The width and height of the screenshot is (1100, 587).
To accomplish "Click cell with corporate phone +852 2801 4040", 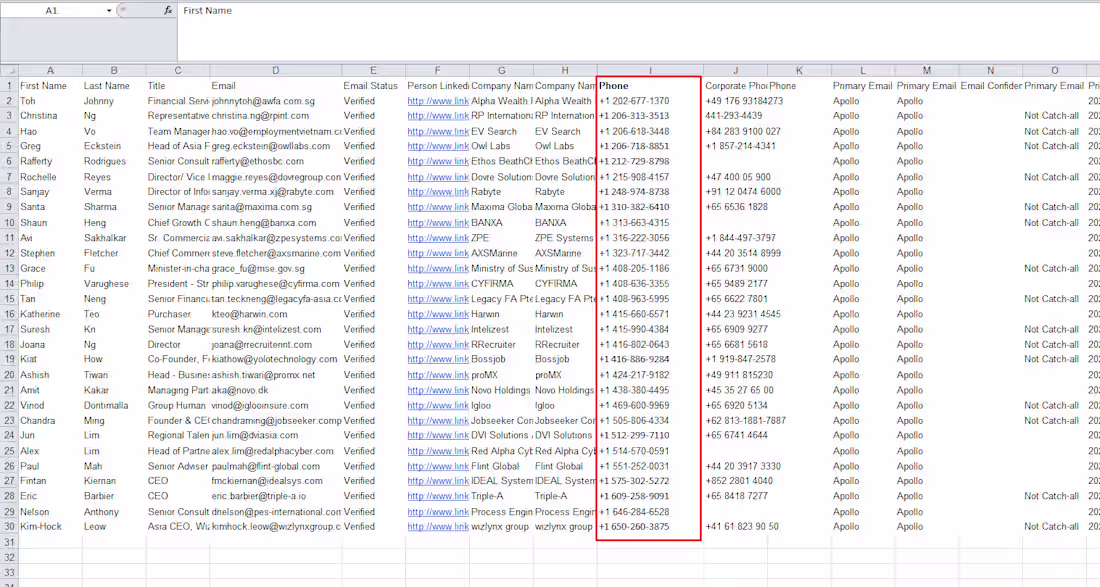I will [739, 481].
